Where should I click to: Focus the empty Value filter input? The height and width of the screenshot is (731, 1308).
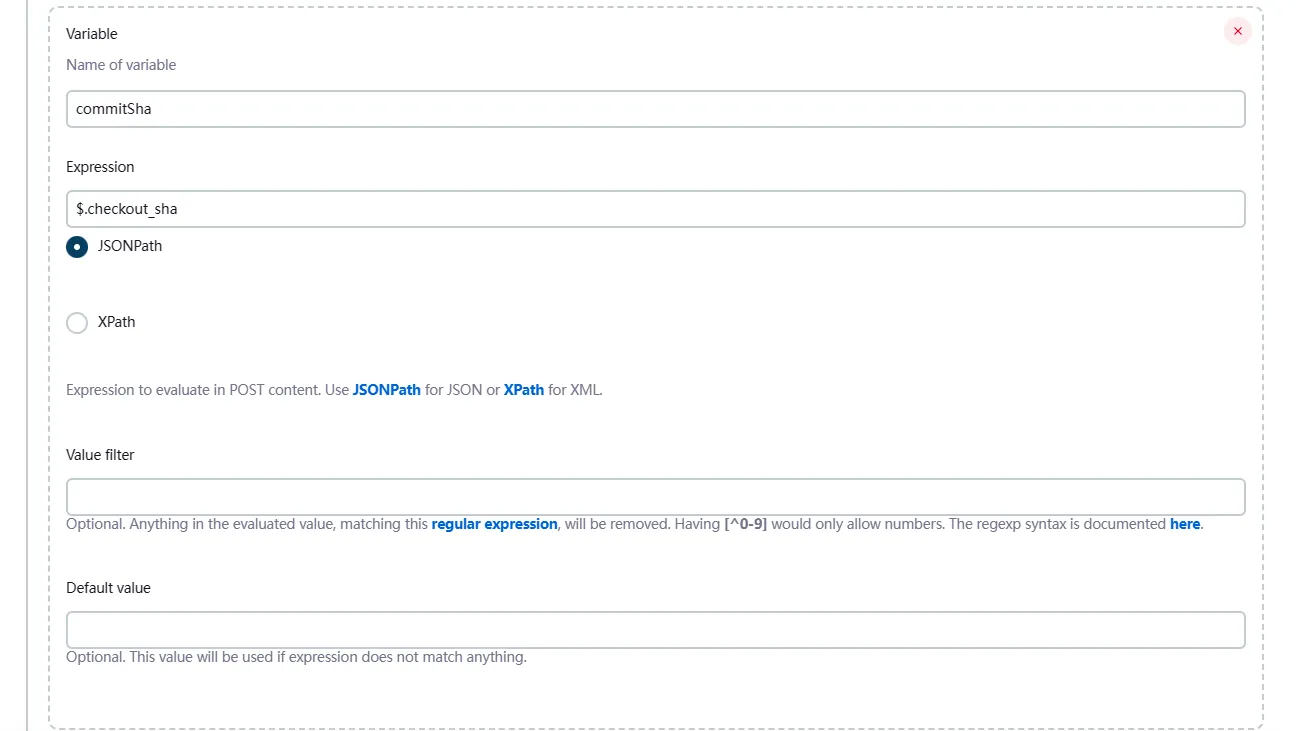656,497
